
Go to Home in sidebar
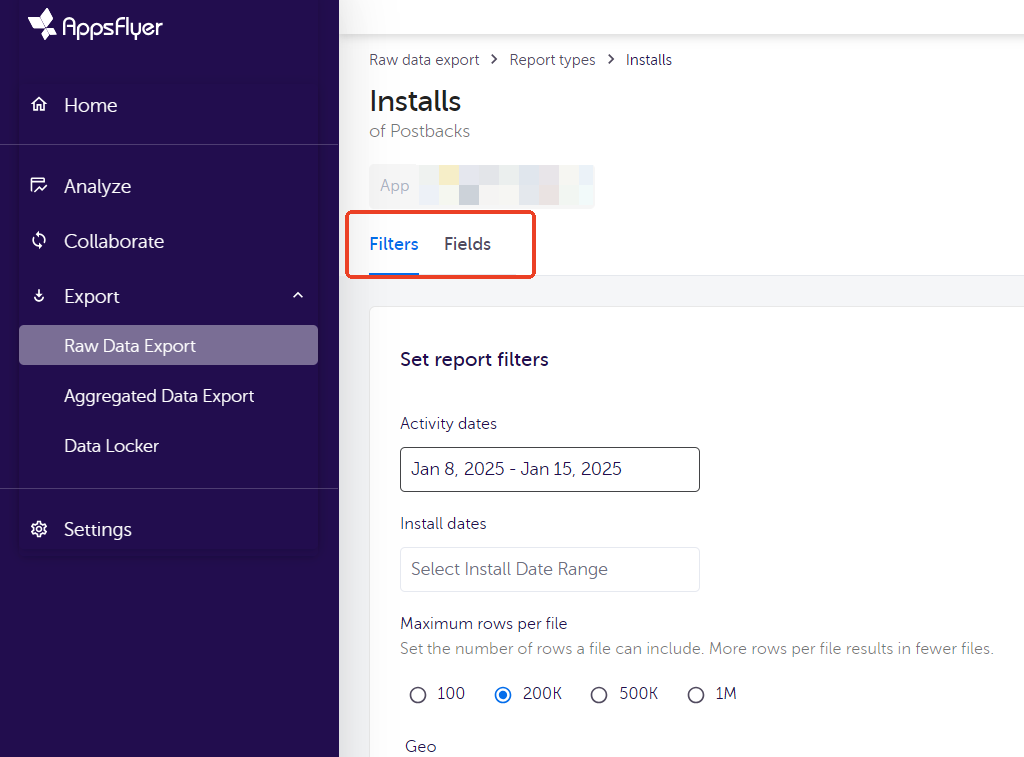coord(91,105)
